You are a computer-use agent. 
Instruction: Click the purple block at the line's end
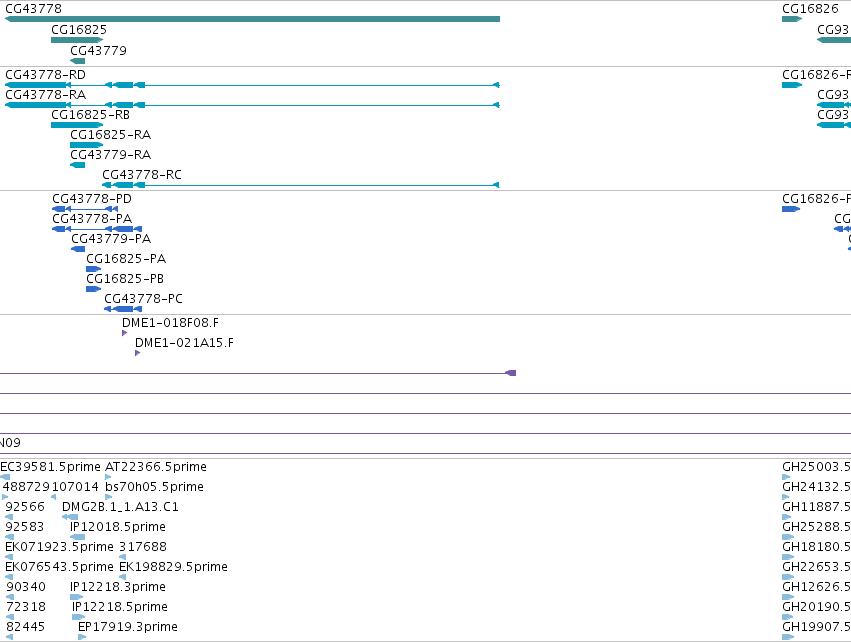(511, 373)
